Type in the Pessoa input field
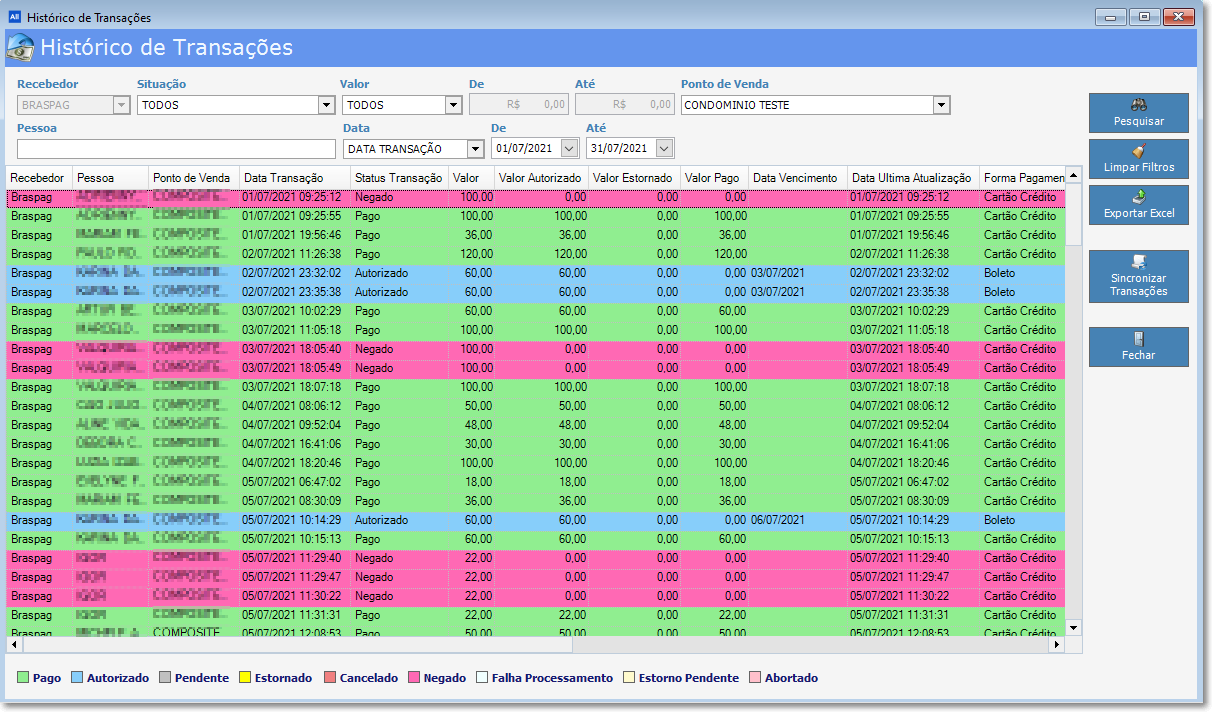Viewport: 1212px width, 712px height. click(x=176, y=149)
